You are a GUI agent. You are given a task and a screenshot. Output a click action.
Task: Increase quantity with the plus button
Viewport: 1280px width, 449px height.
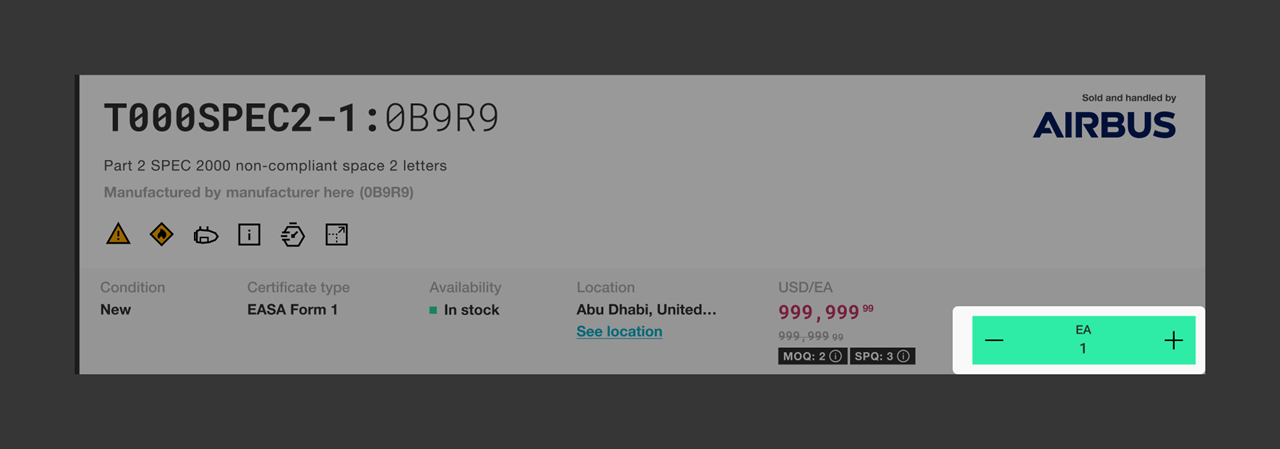[x=1174, y=340]
